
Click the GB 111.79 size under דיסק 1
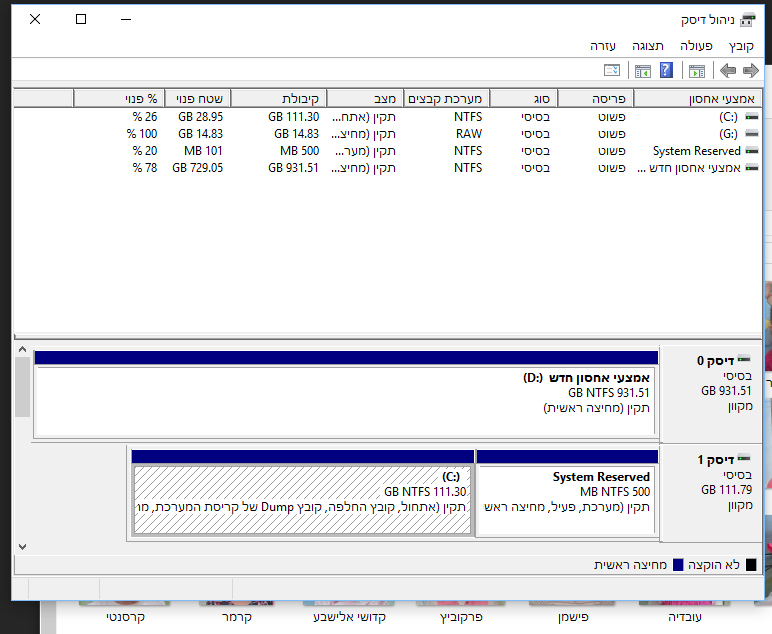click(x=727, y=490)
